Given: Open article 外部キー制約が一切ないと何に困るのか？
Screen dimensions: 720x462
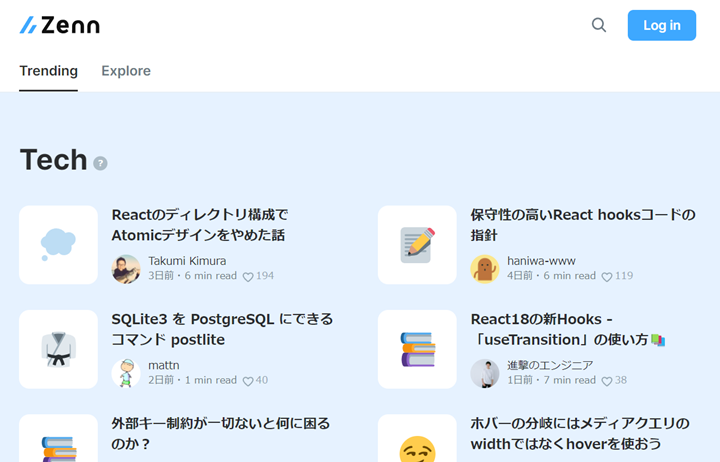Looking at the screenshot, I should click(220, 434).
